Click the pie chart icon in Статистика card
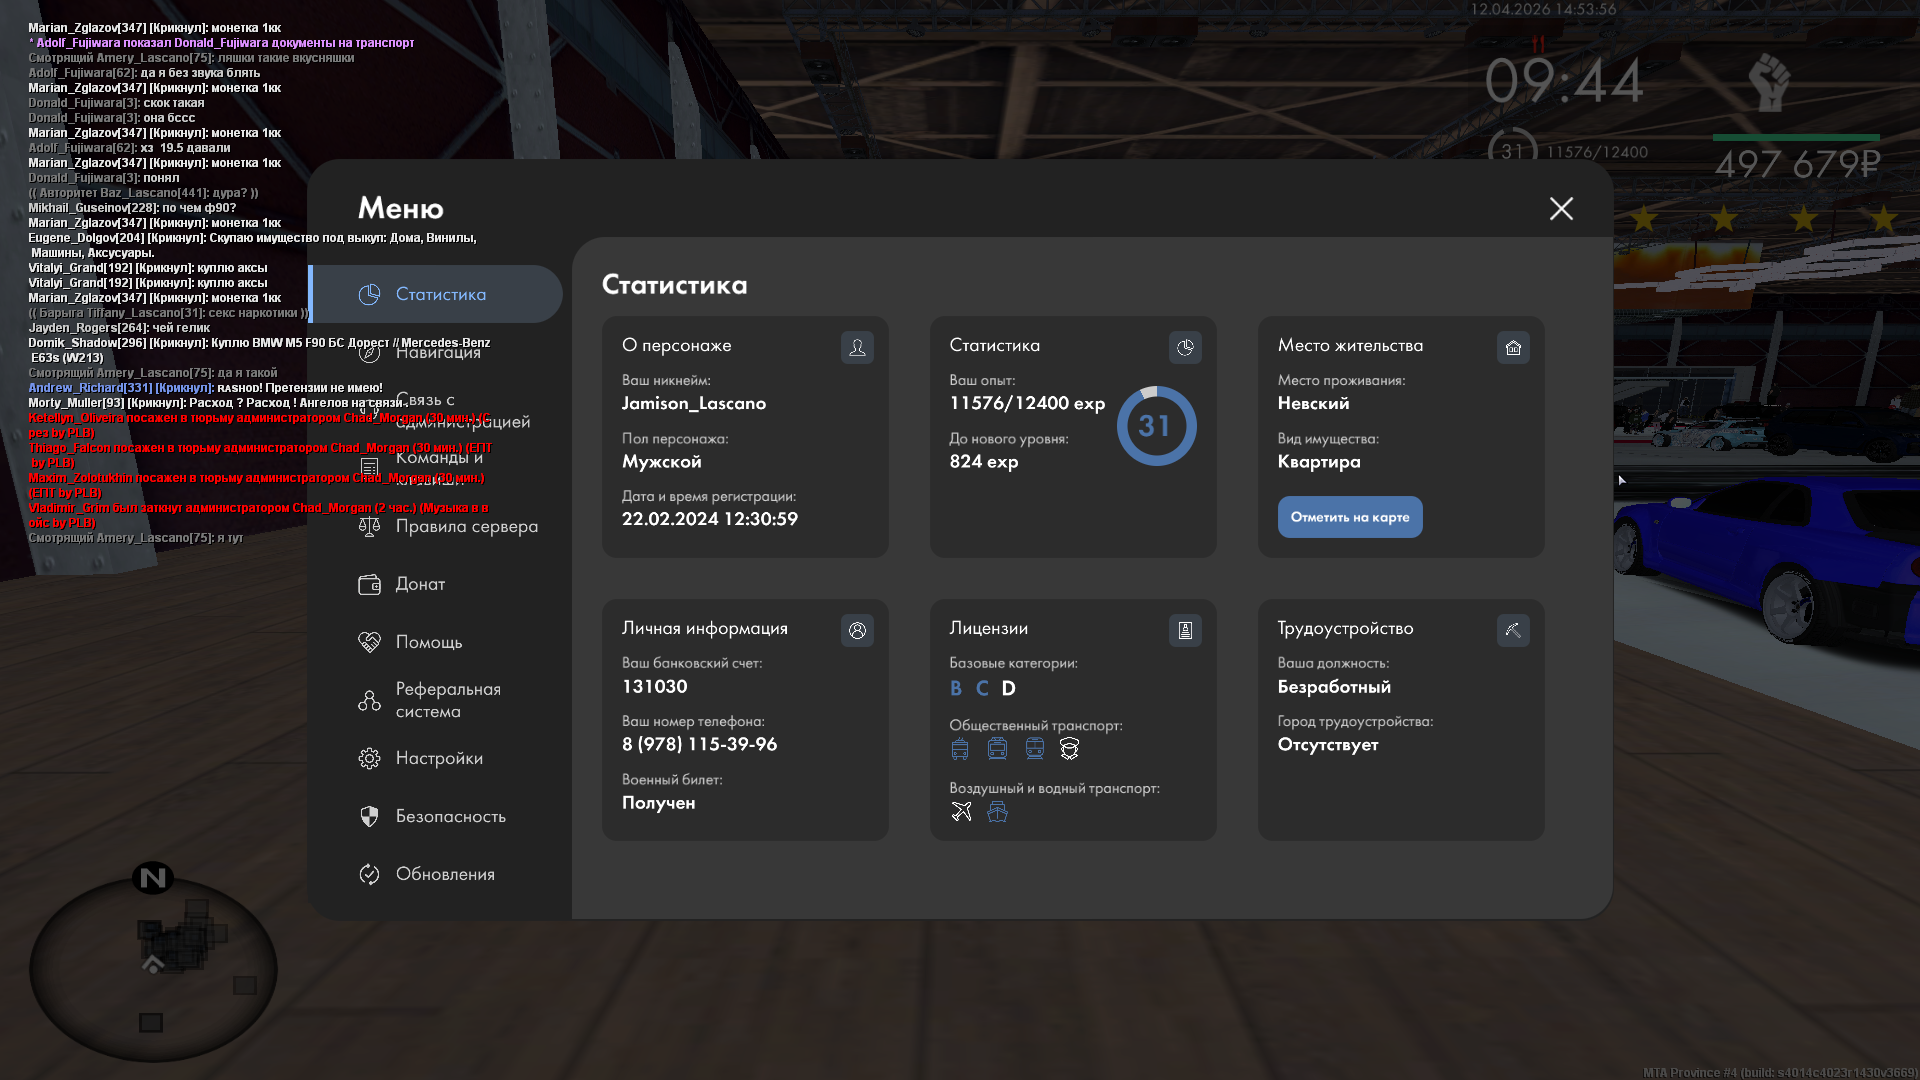This screenshot has width=1920, height=1080. pyautogui.click(x=1185, y=347)
